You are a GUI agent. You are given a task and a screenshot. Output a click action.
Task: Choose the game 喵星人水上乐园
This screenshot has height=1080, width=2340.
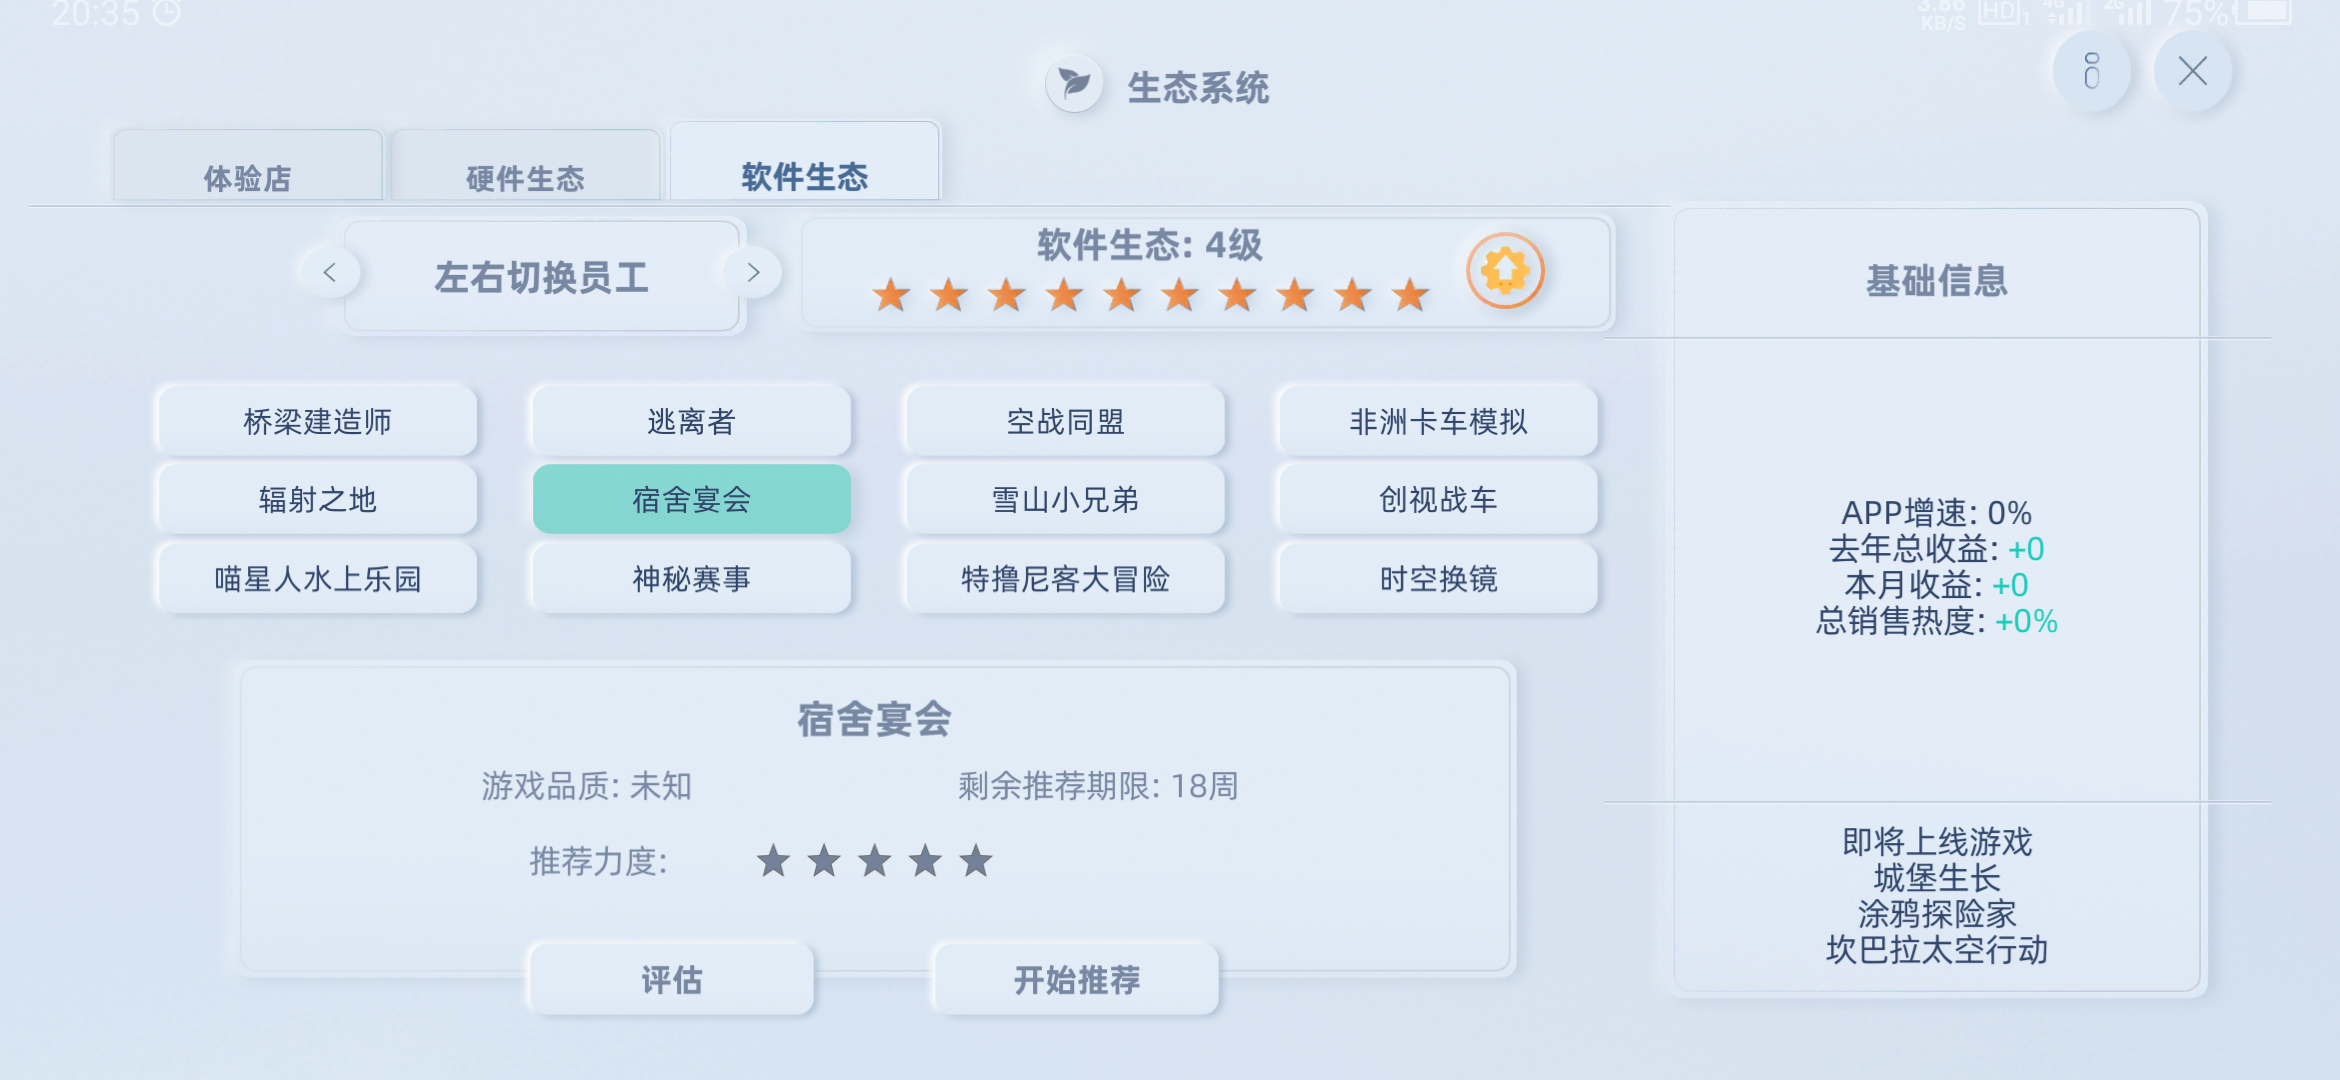coord(317,578)
